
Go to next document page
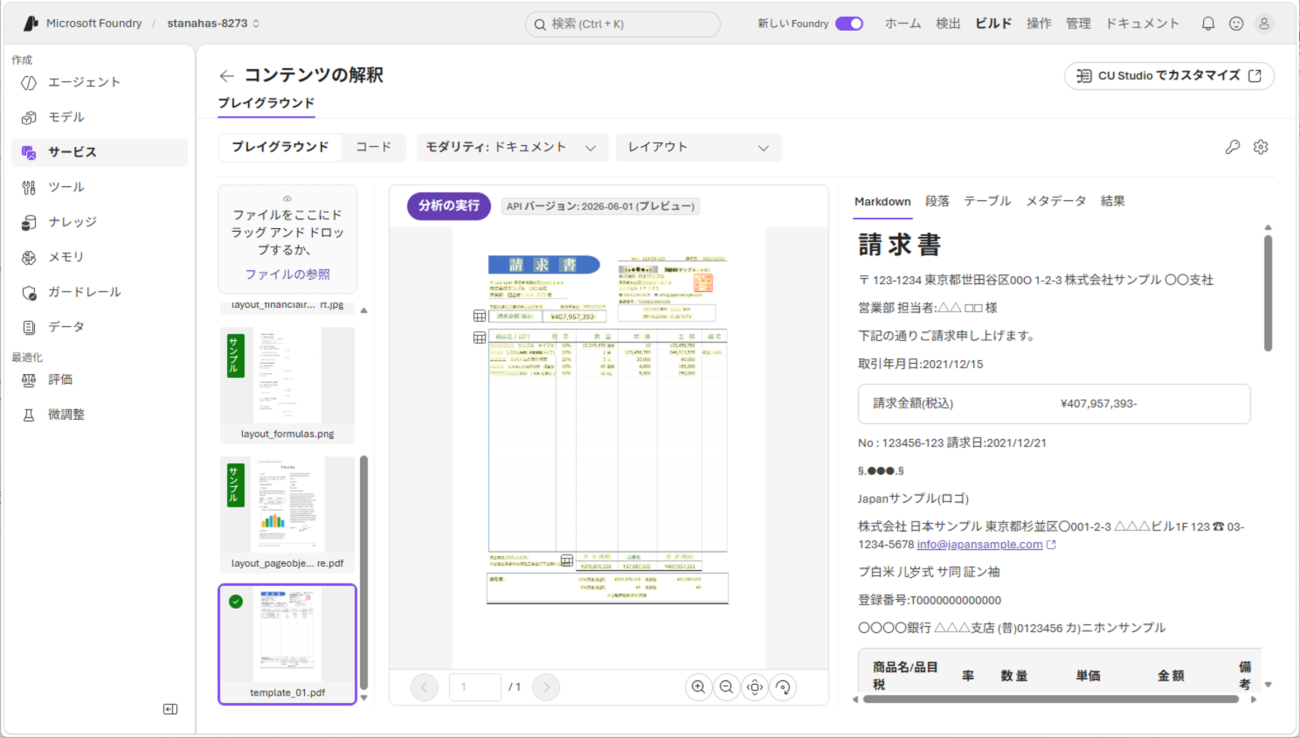pyautogui.click(x=546, y=687)
